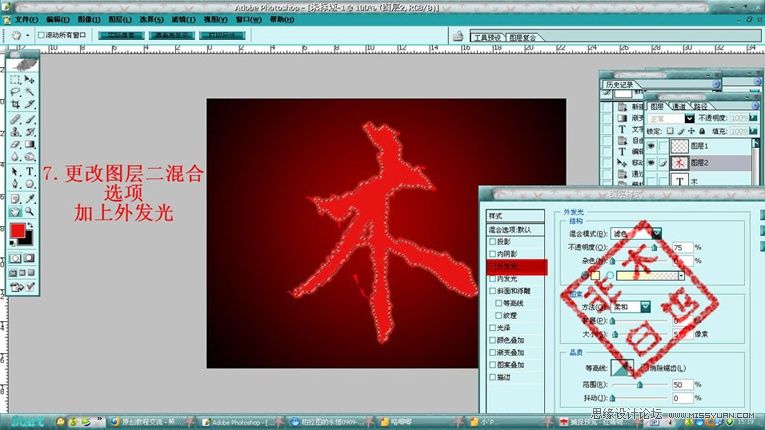The height and width of the screenshot is (430, 765).
Task: Select the Hand tool in toolbox
Action: (15, 212)
